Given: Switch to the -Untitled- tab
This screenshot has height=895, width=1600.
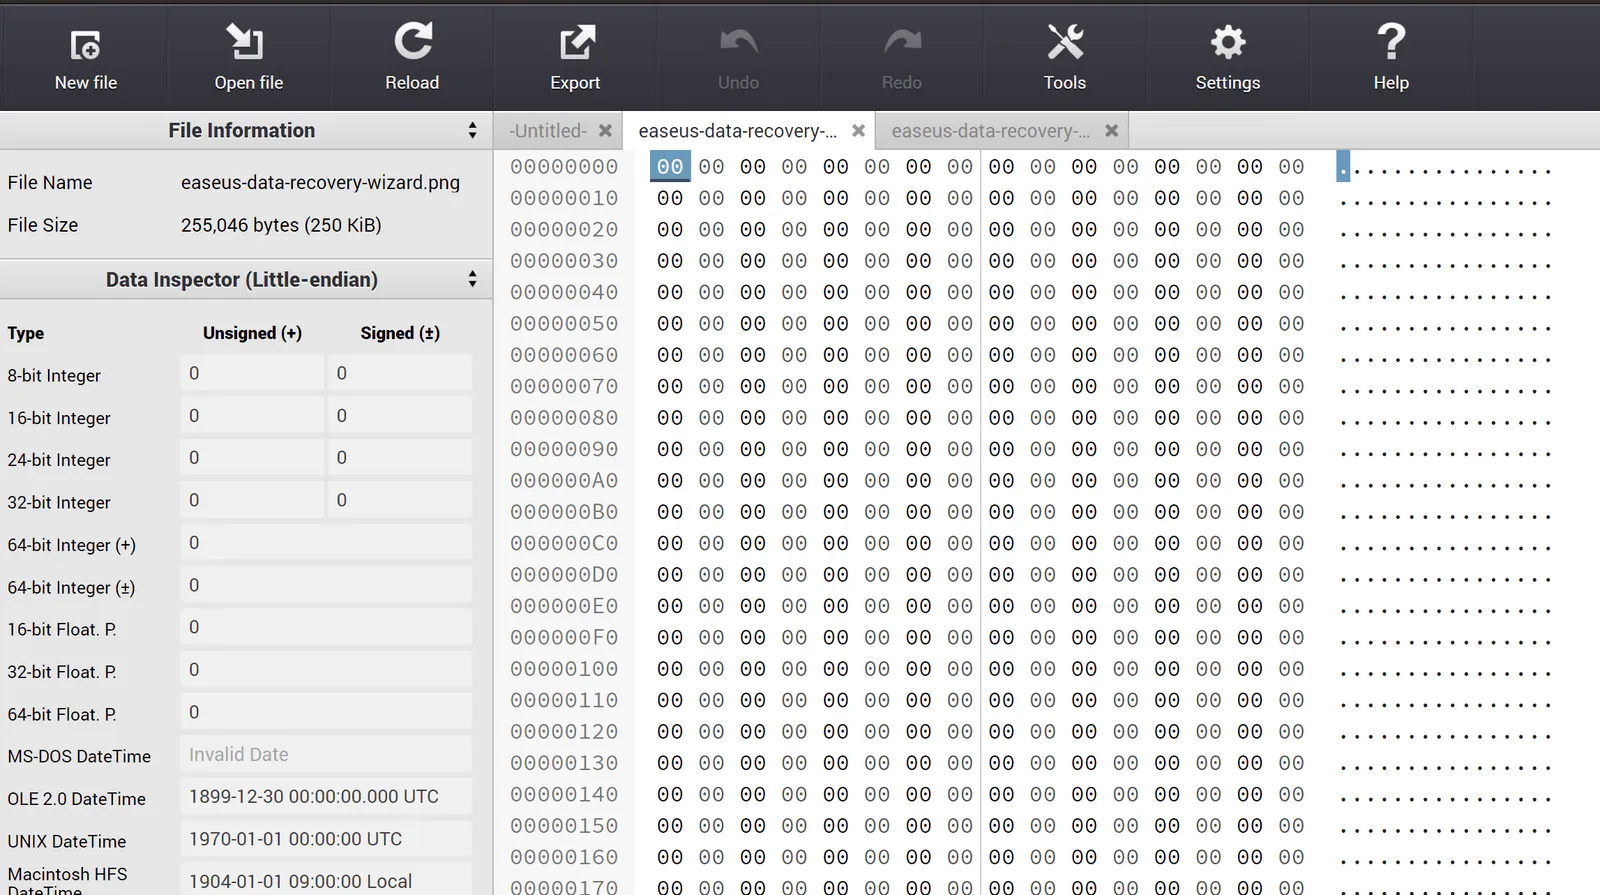Looking at the screenshot, I should (x=547, y=131).
